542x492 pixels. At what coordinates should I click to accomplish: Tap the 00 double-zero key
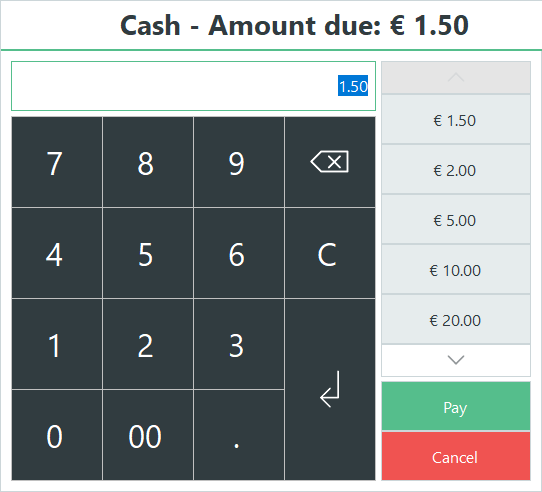point(148,435)
